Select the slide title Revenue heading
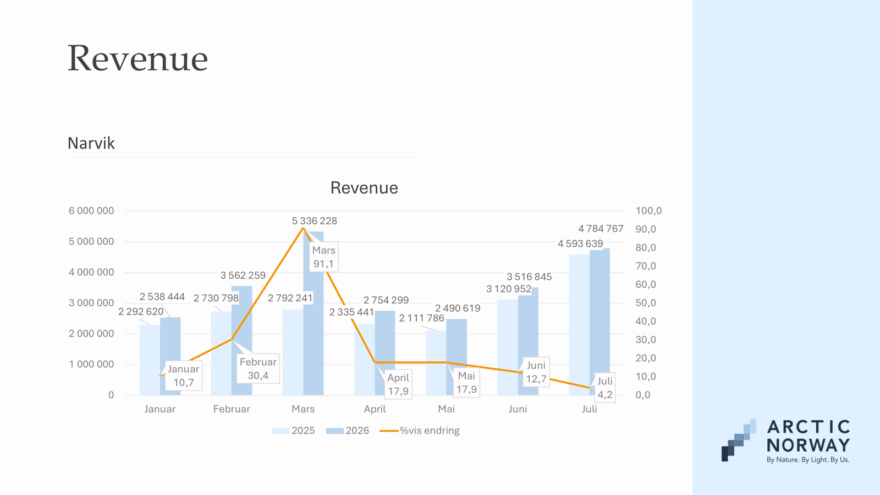Image resolution: width=880 pixels, height=495 pixels. click(x=138, y=58)
